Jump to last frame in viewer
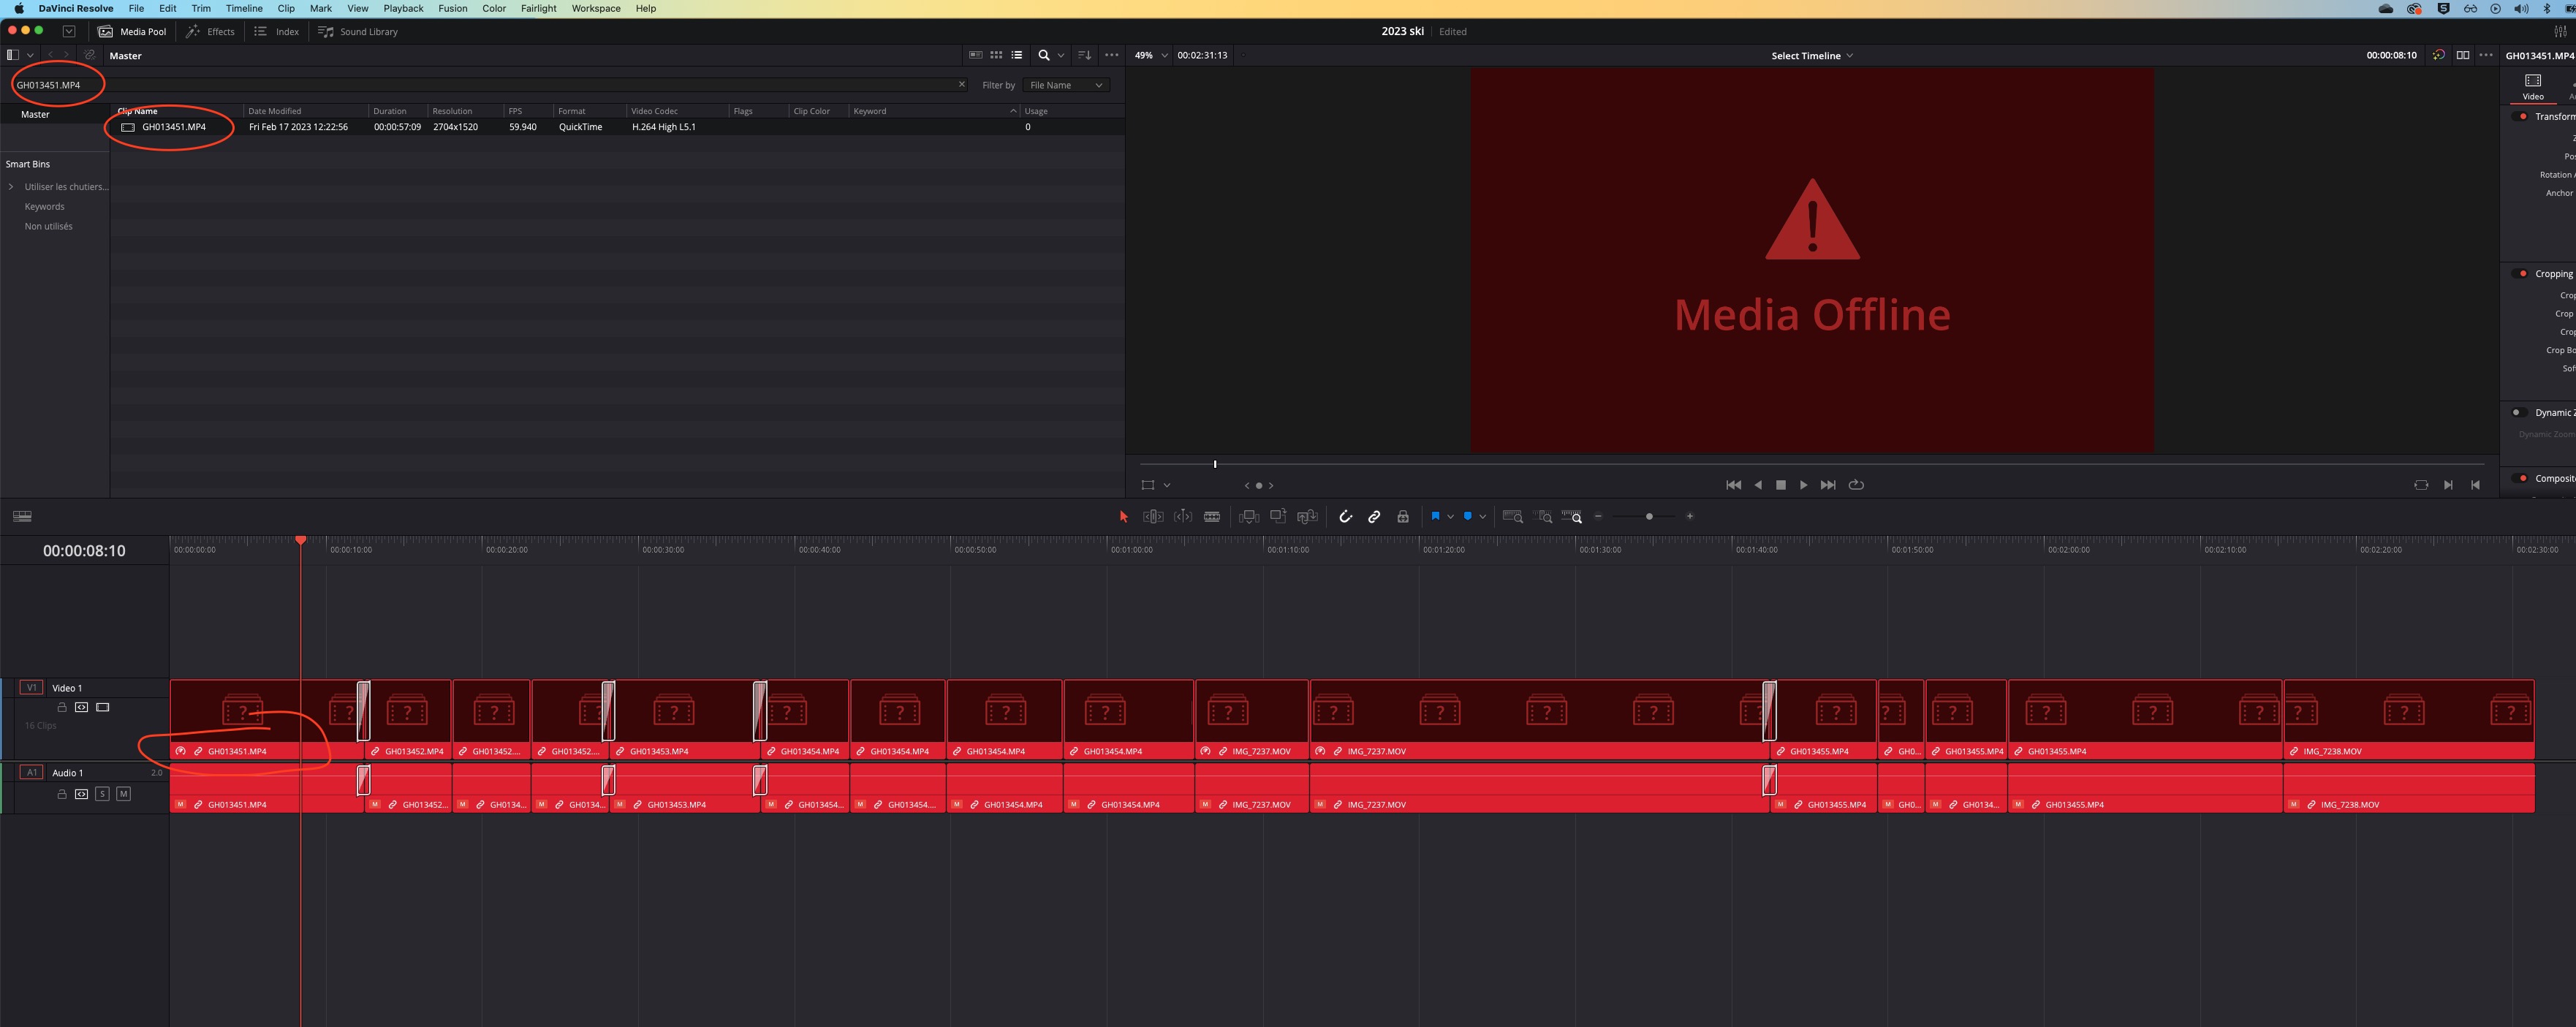2576x1027 pixels. [1828, 485]
